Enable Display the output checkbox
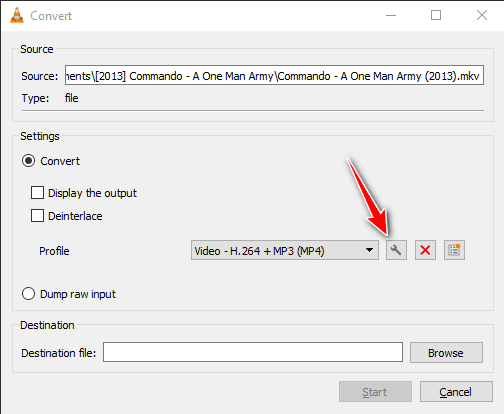Image resolution: width=504 pixels, height=414 pixels. click(x=37, y=193)
